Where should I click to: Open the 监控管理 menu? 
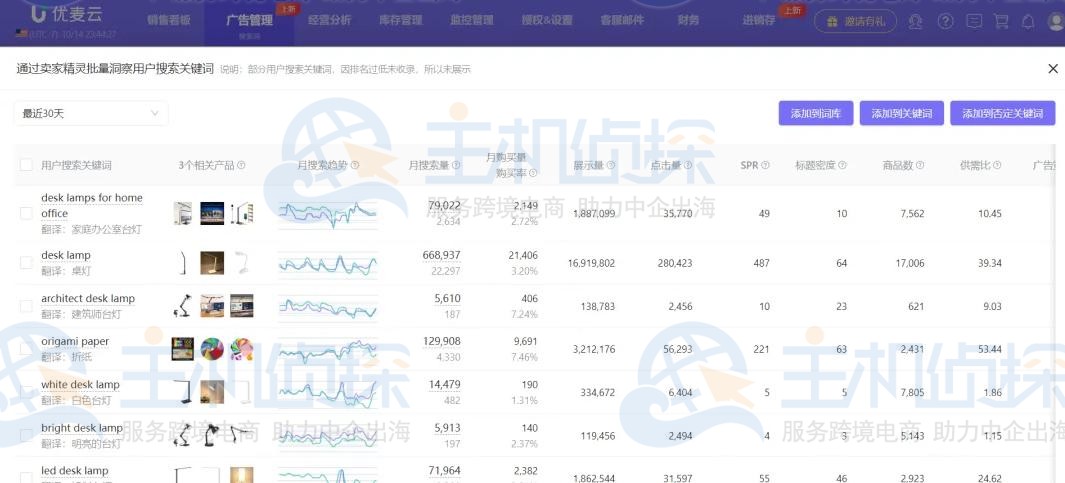tap(472, 20)
